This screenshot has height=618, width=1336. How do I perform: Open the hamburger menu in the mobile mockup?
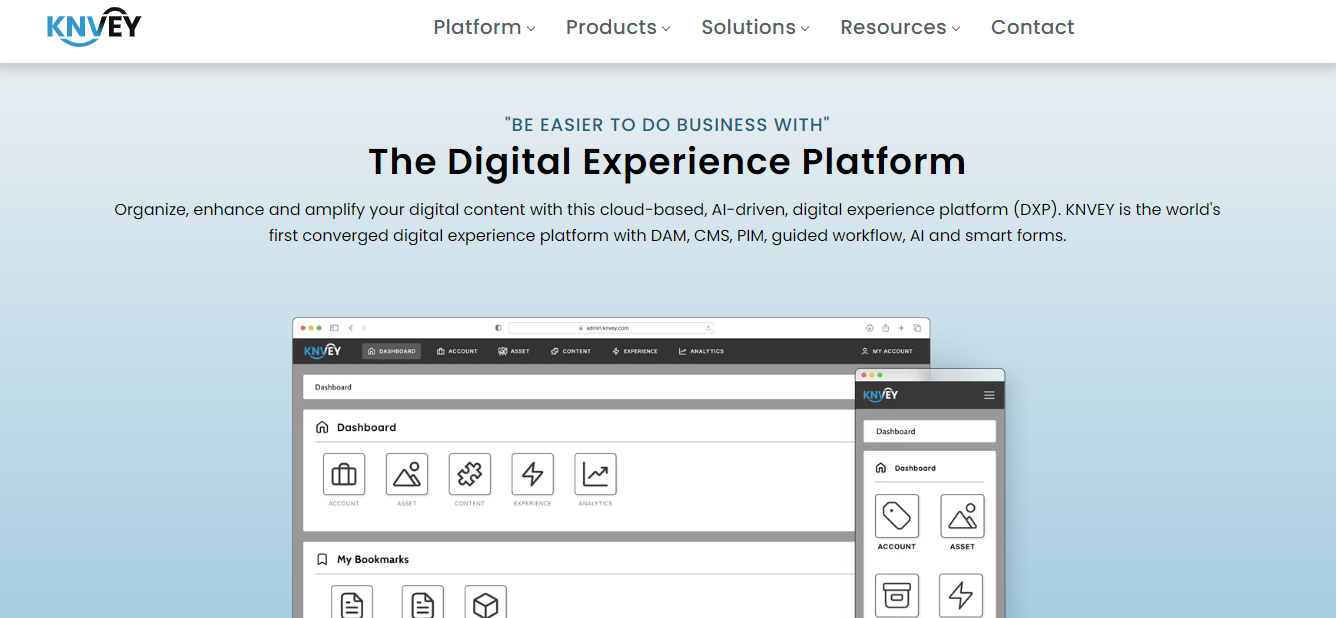coord(989,395)
